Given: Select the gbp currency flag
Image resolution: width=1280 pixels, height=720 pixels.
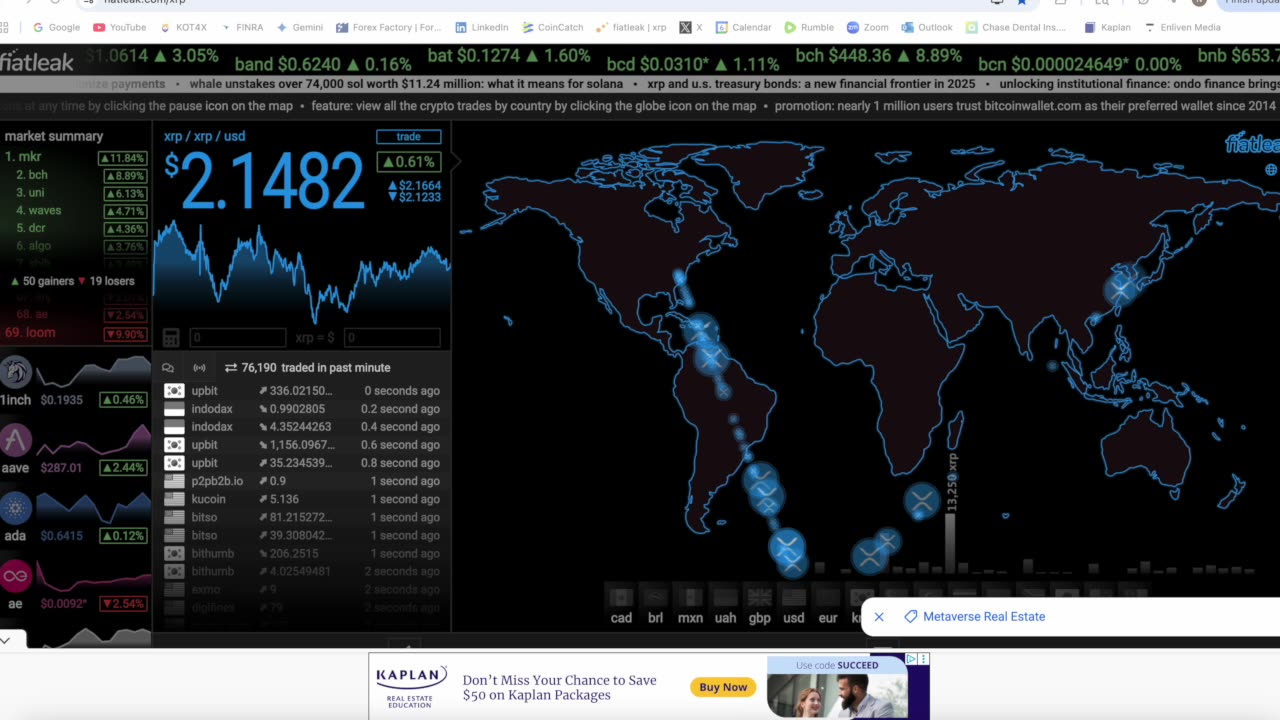Looking at the screenshot, I should (760, 598).
